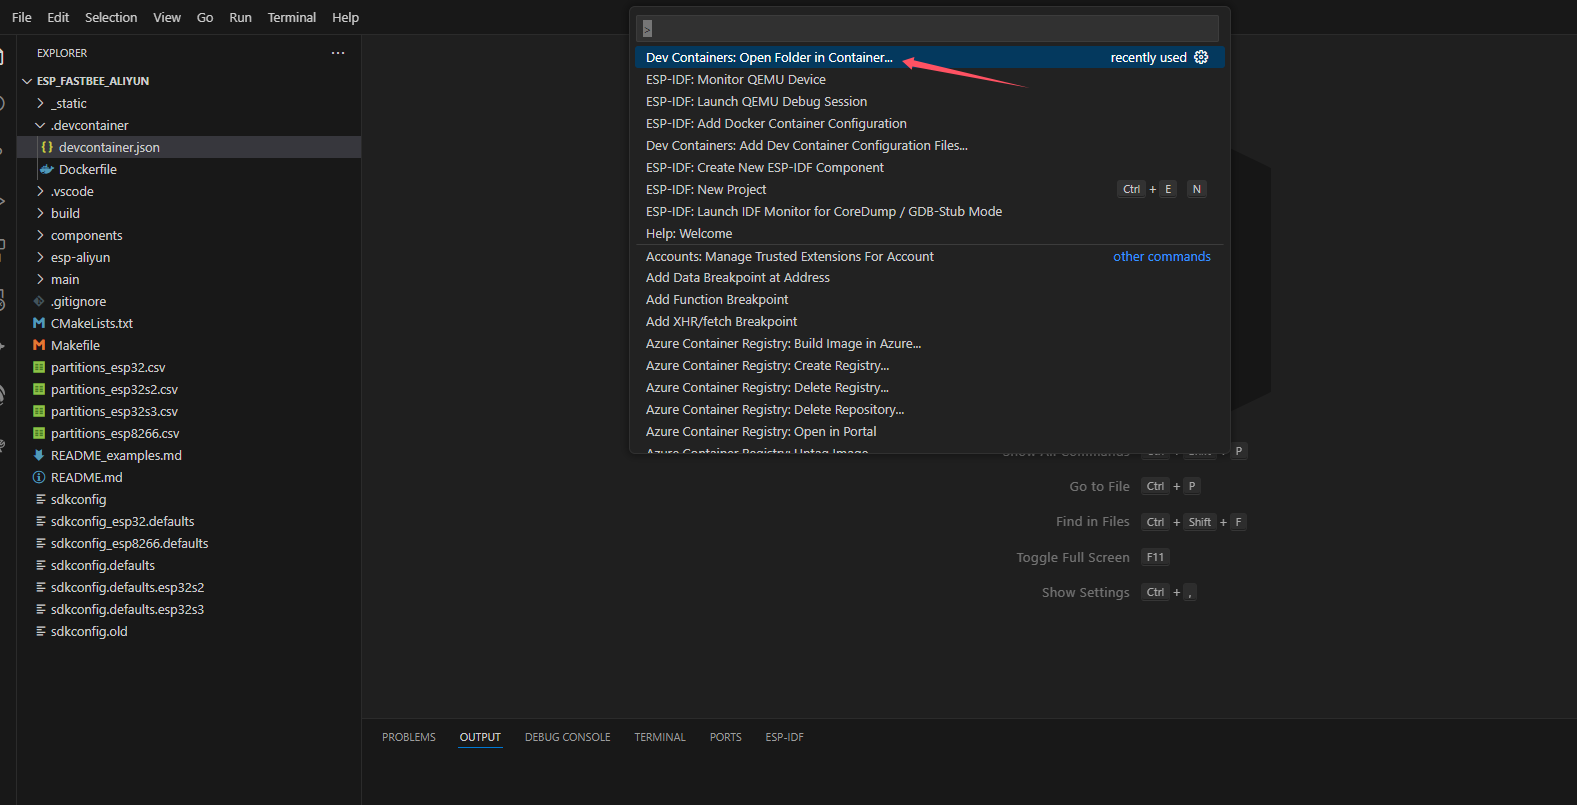Collapse the .devcontainer folder
This screenshot has height=805, width=1577.
point(40,125)
